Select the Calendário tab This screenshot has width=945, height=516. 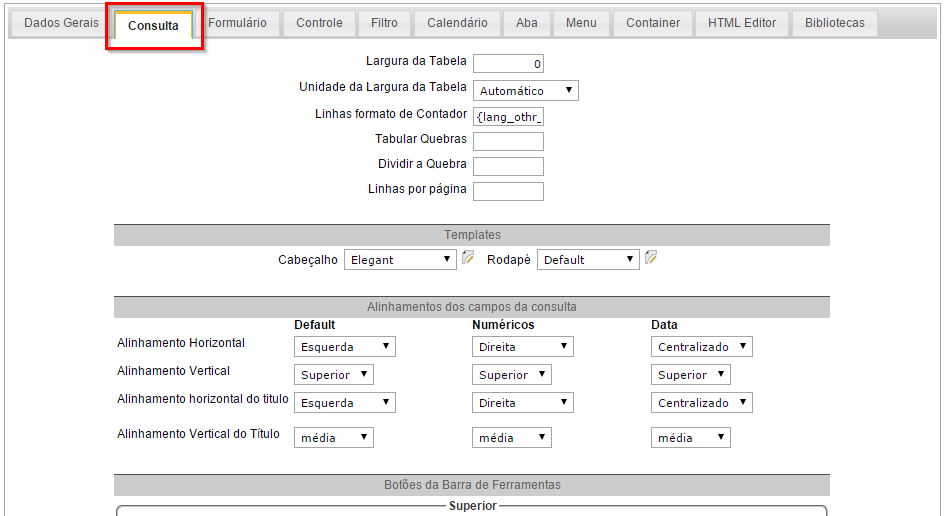457,23
